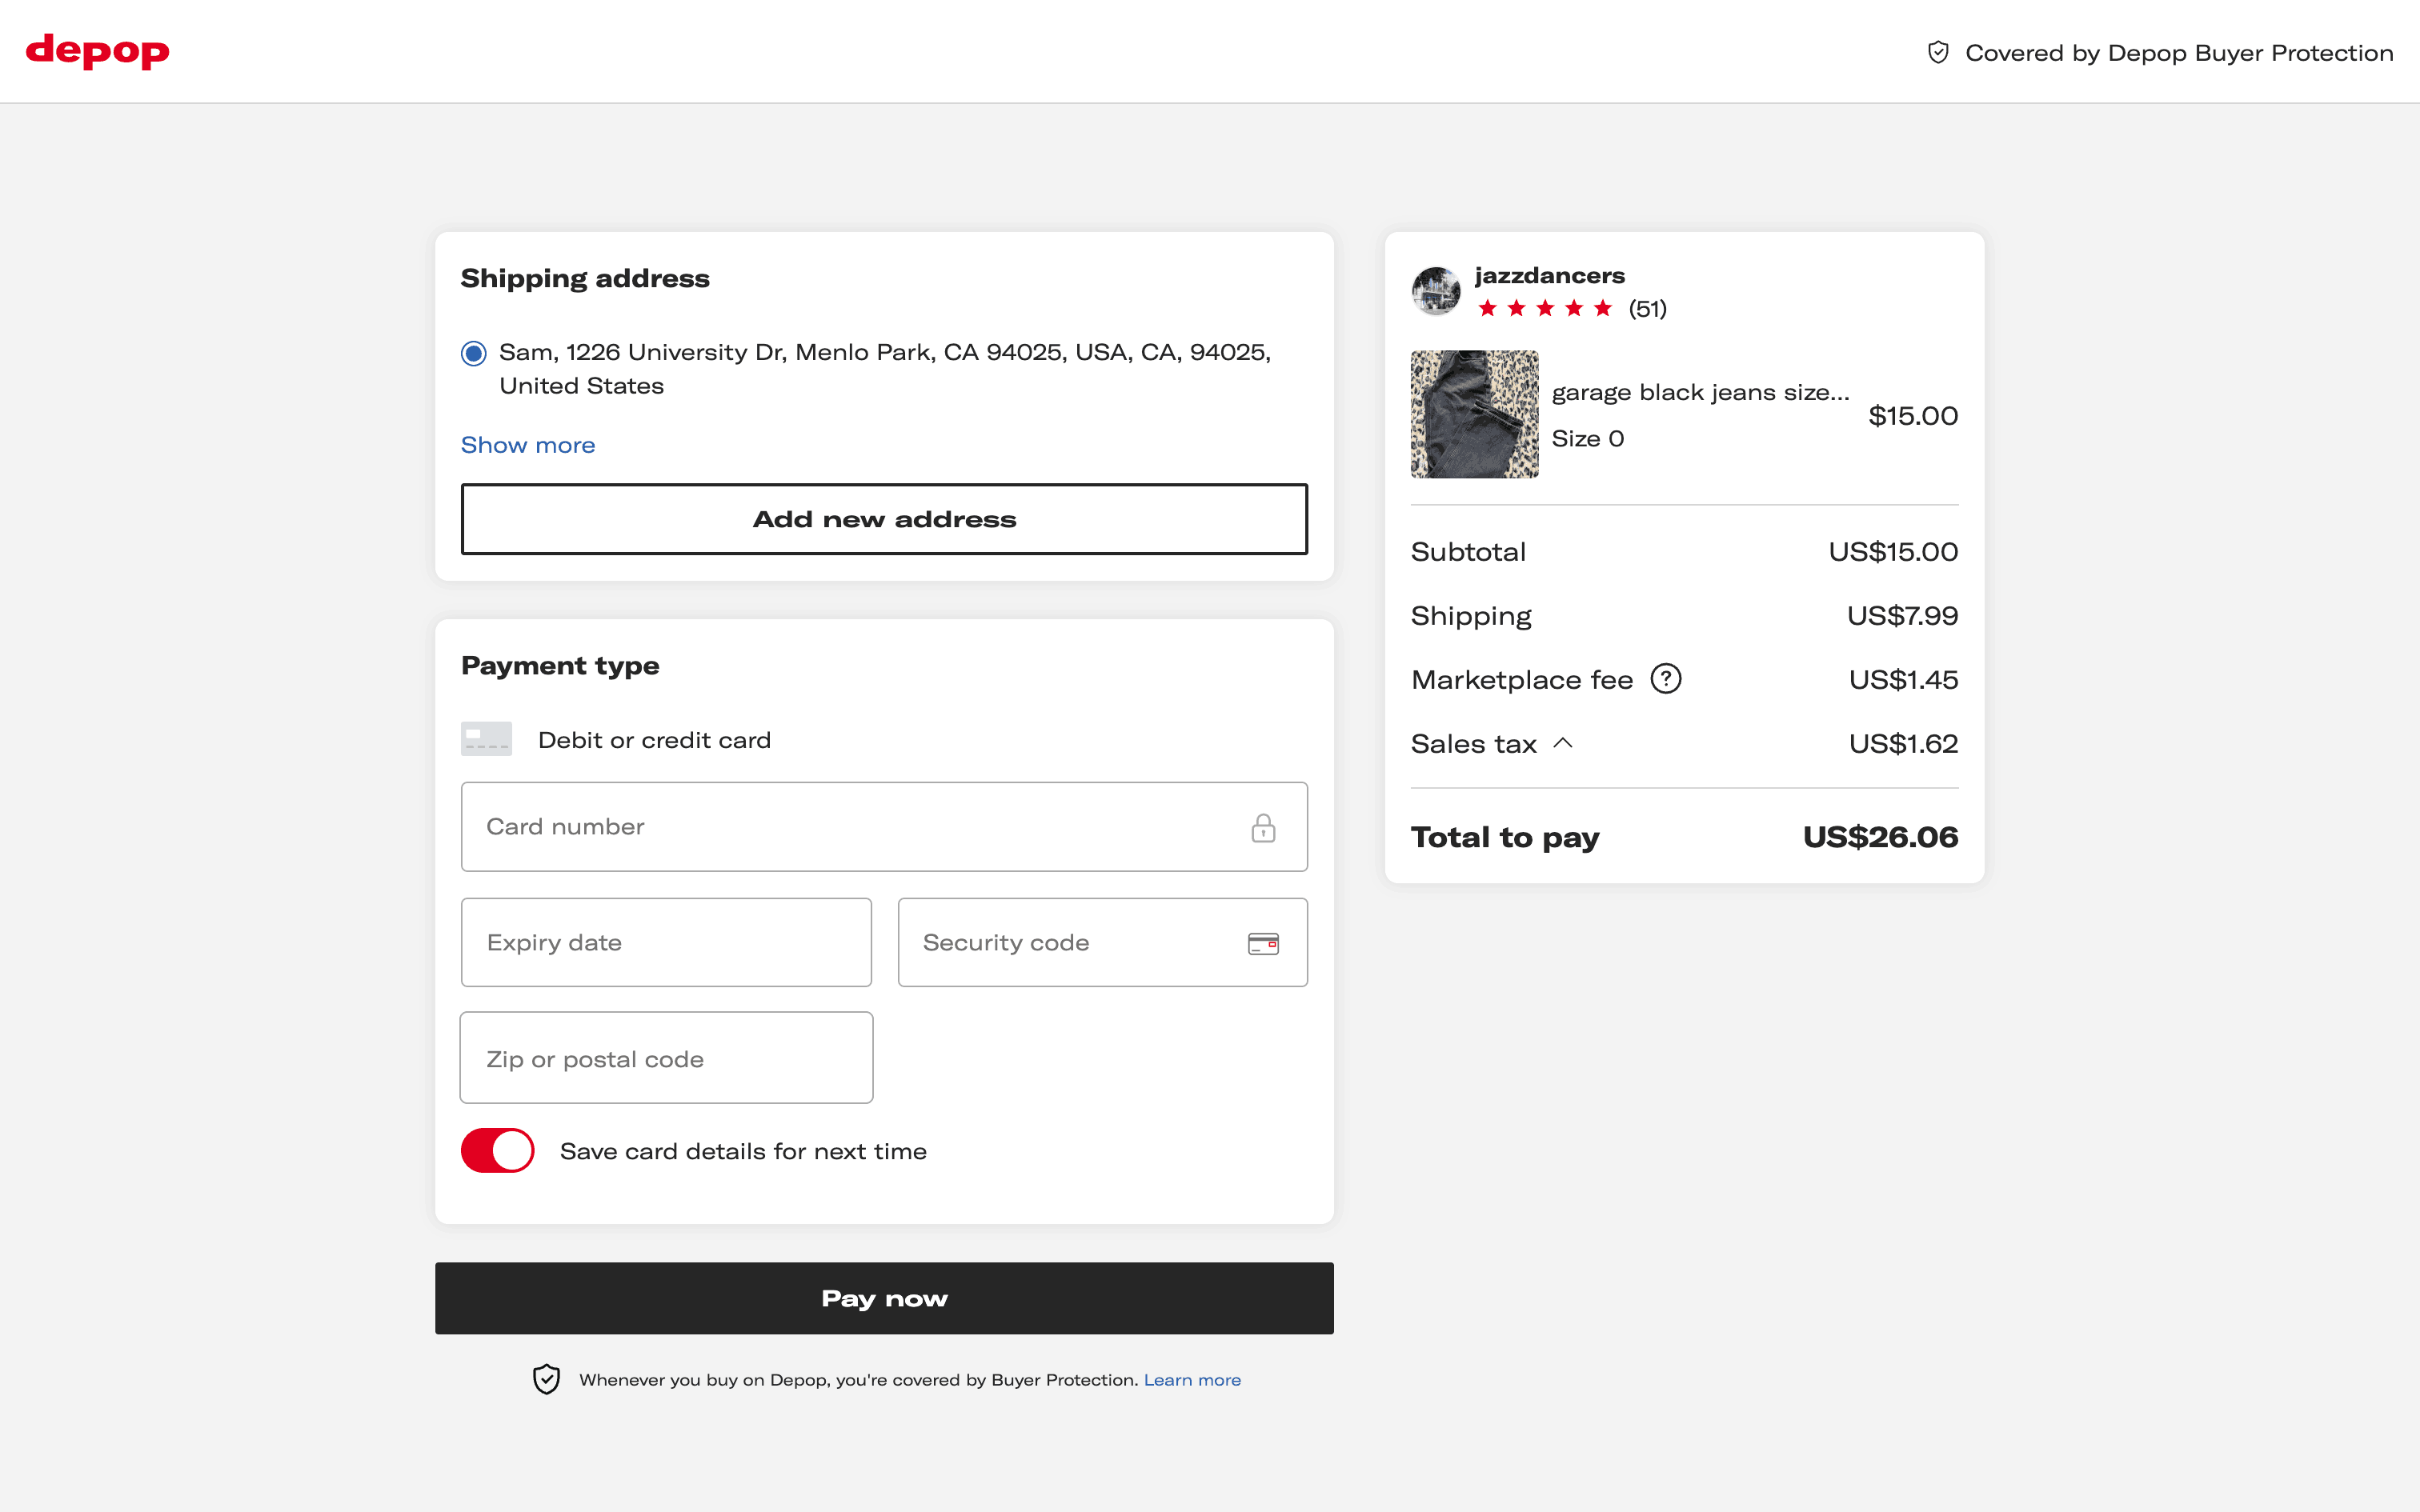Show more shipping addresses
2420x1512 pixels.
(x=527, y=445)
